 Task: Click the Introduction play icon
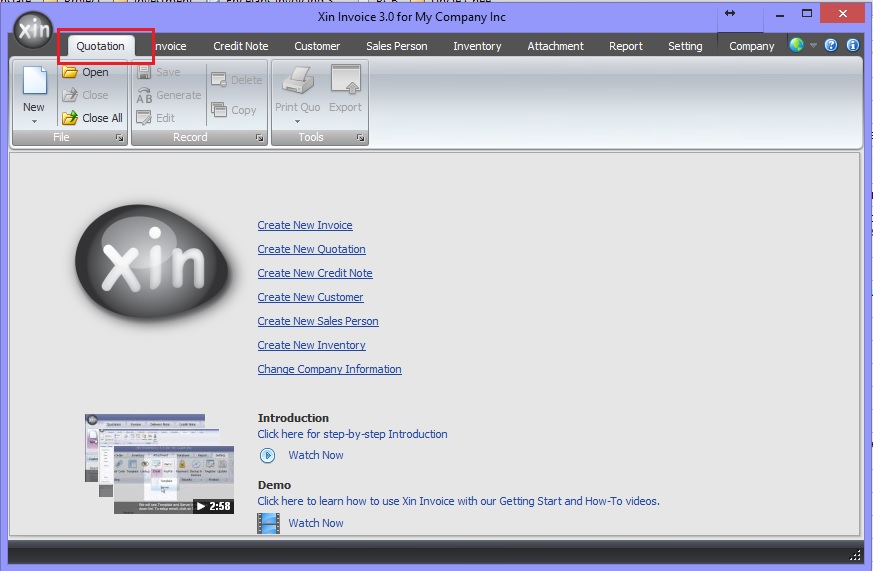click(x=267, y=455)
